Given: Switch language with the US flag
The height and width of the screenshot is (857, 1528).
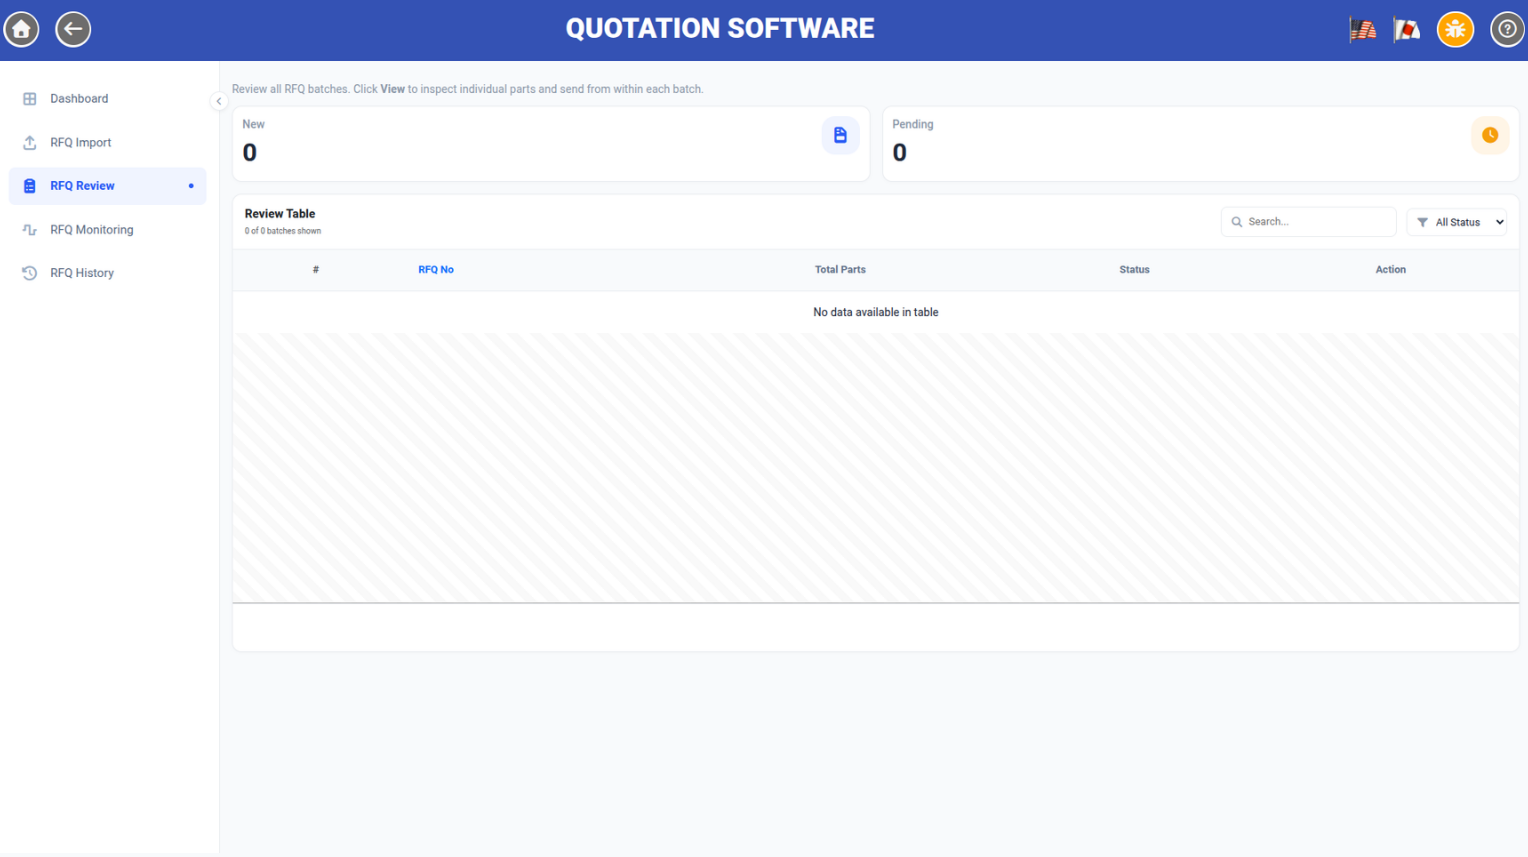Looking at the screenshot, I should 1362,30.
